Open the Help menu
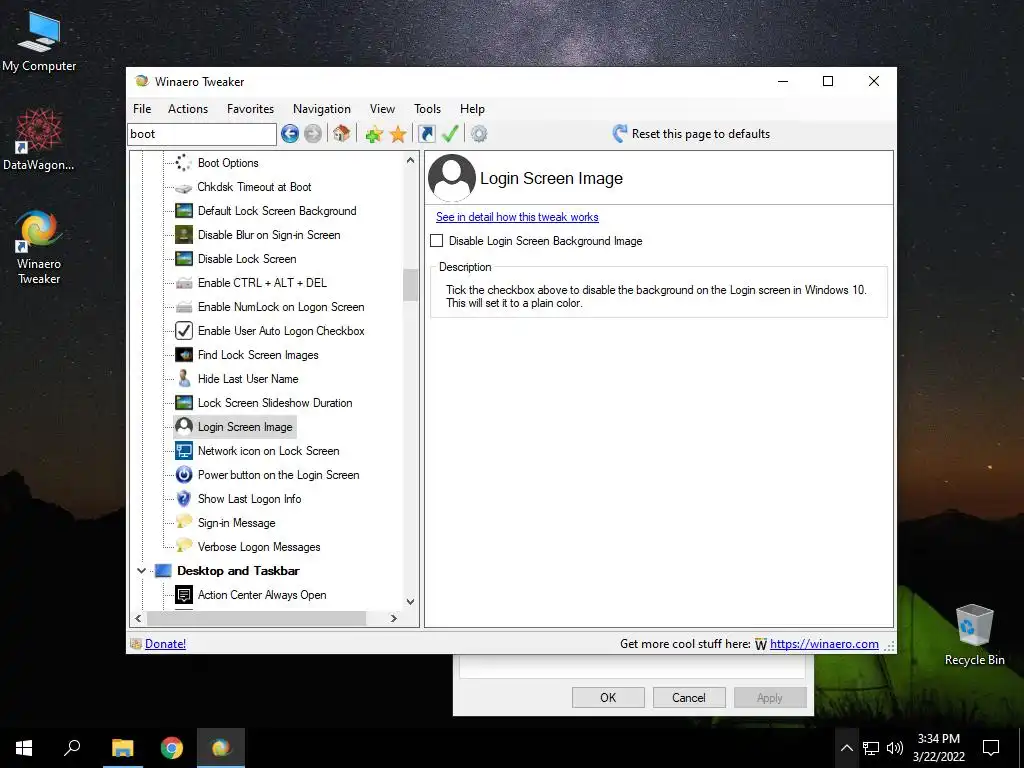The width and height of the screenshot is (1024, 768). (472, 109)
